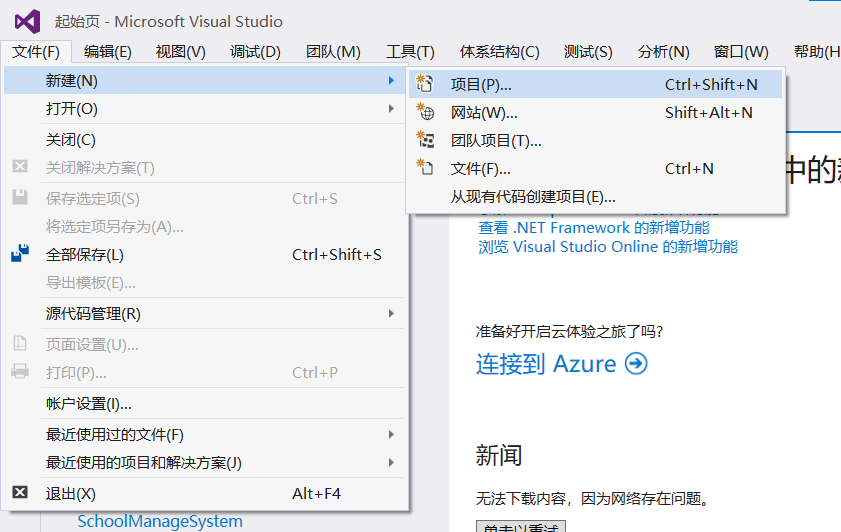841x532 pixels.
Task: Expand the 新建(N) submenu arrow
Action: [x=391, y=80]
